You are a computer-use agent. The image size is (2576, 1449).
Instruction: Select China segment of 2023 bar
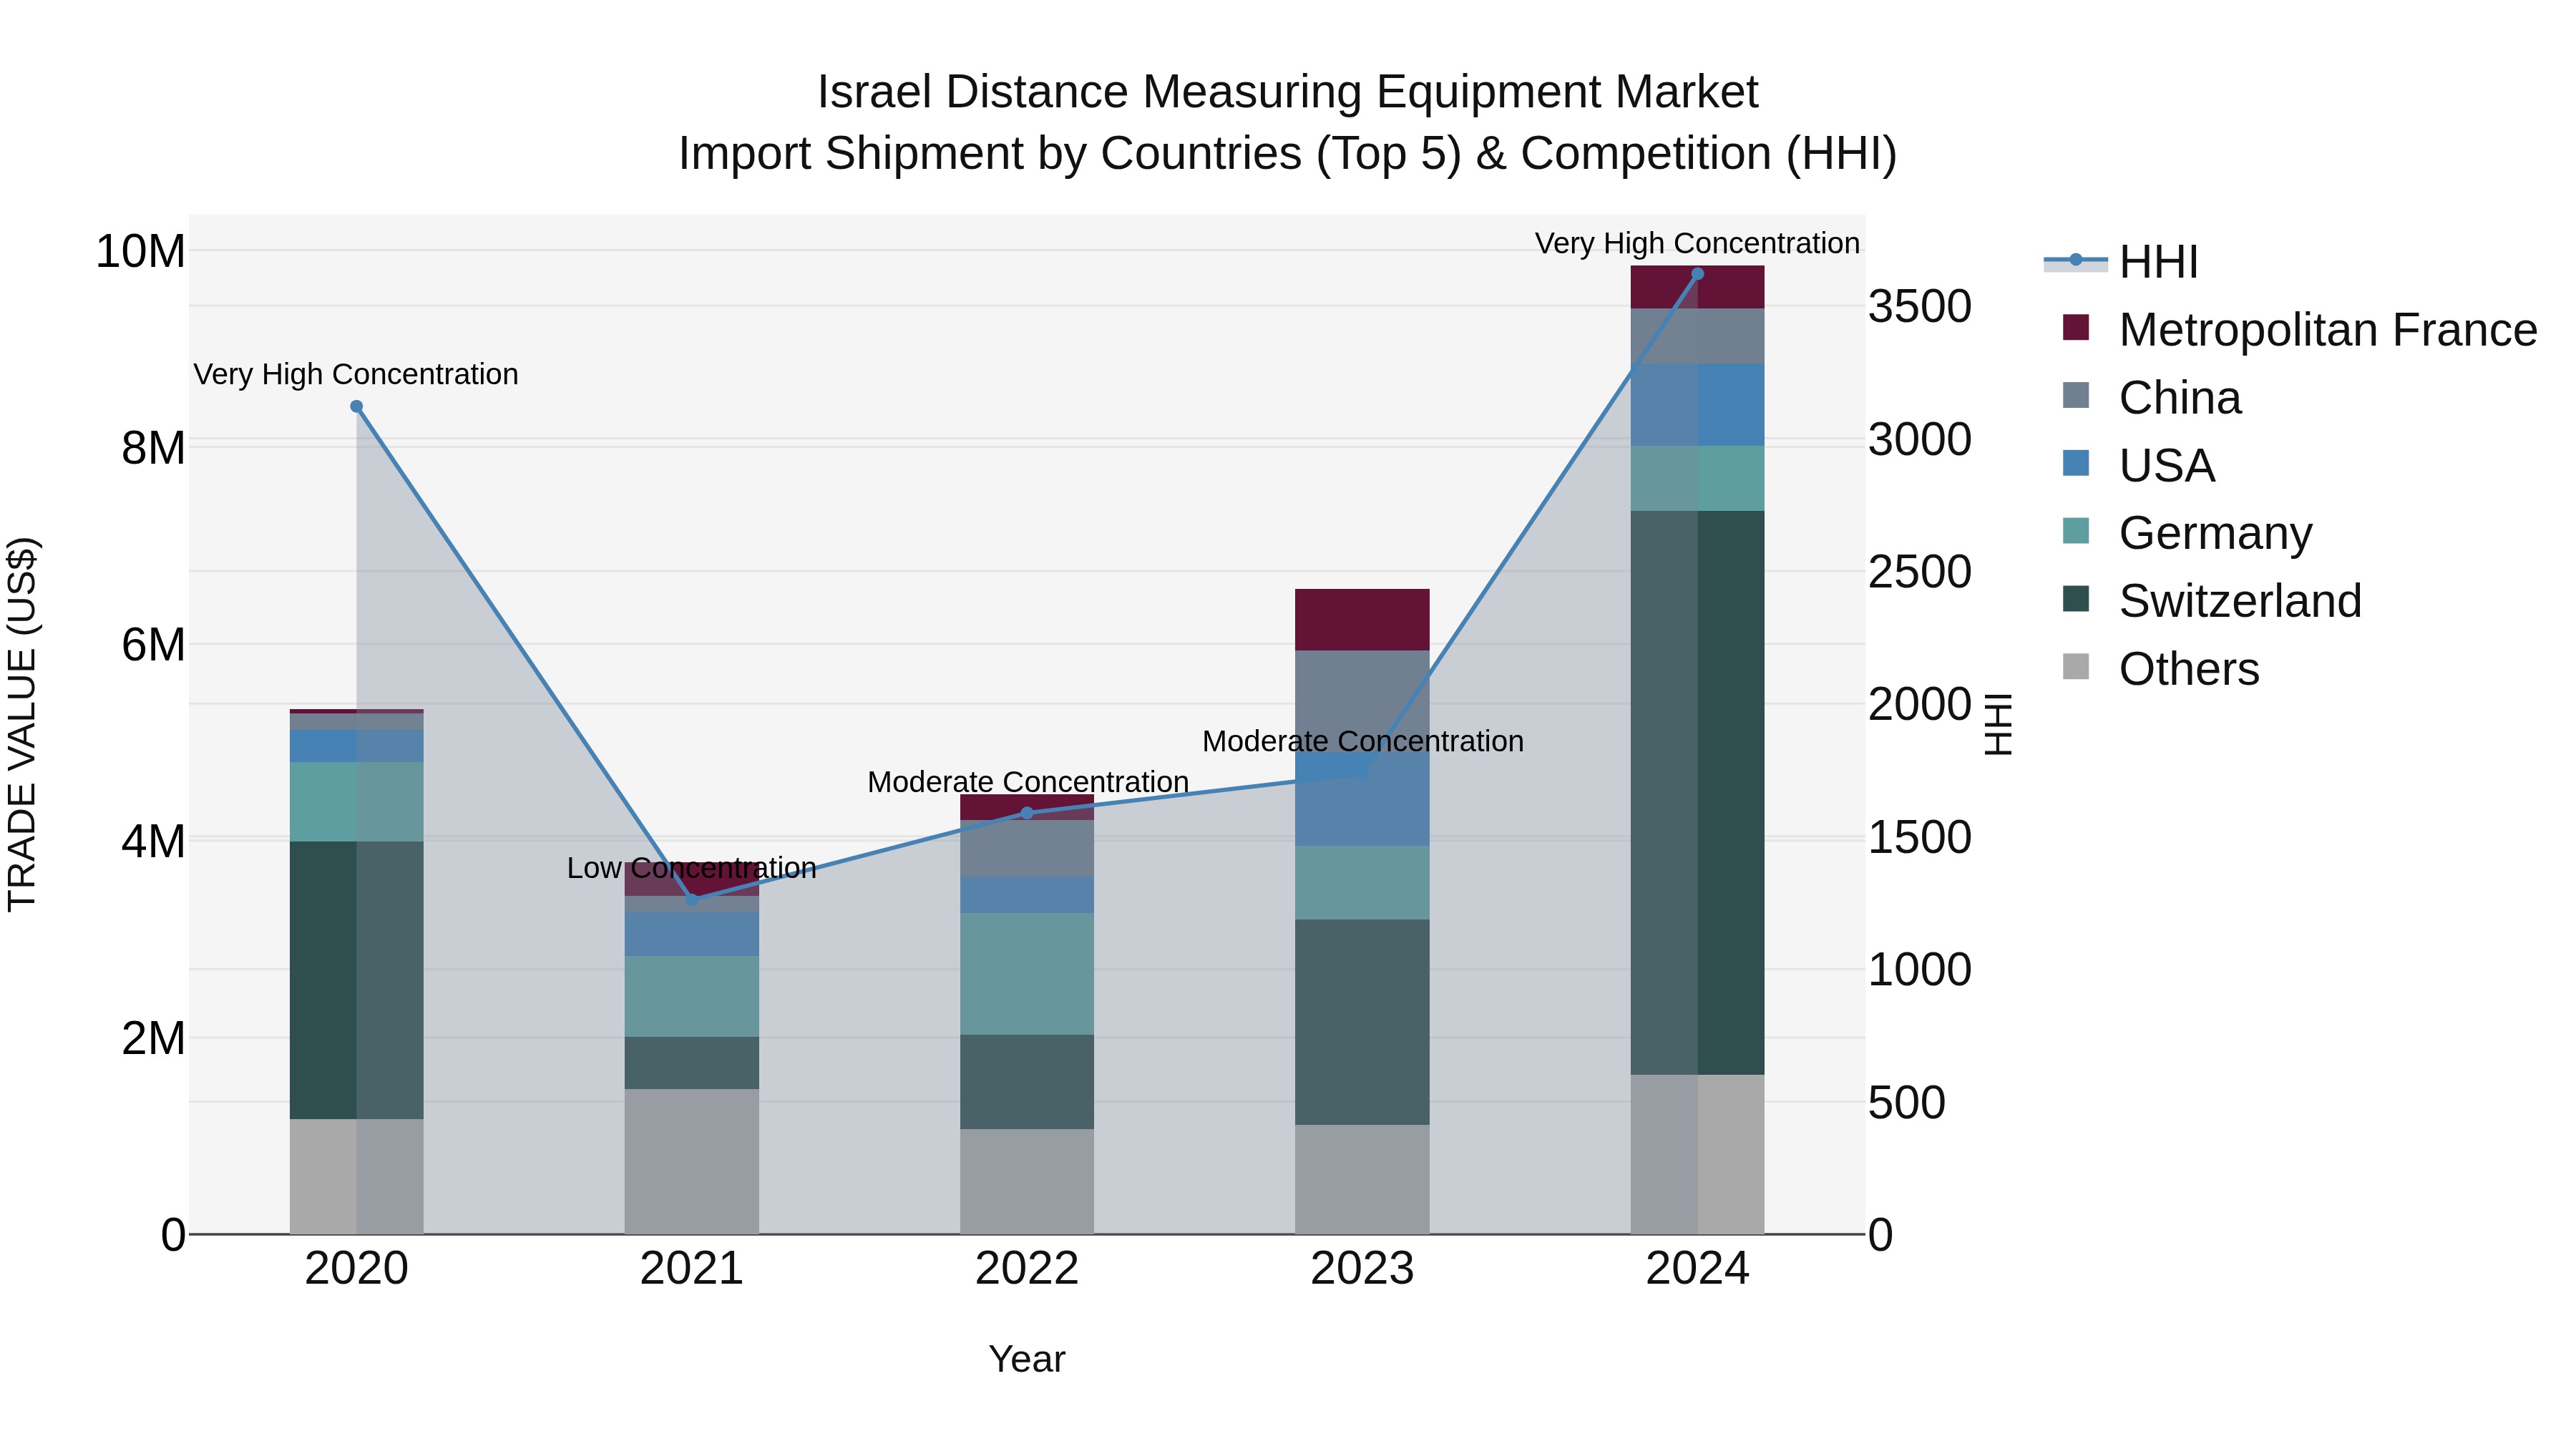coord(1362,702)
